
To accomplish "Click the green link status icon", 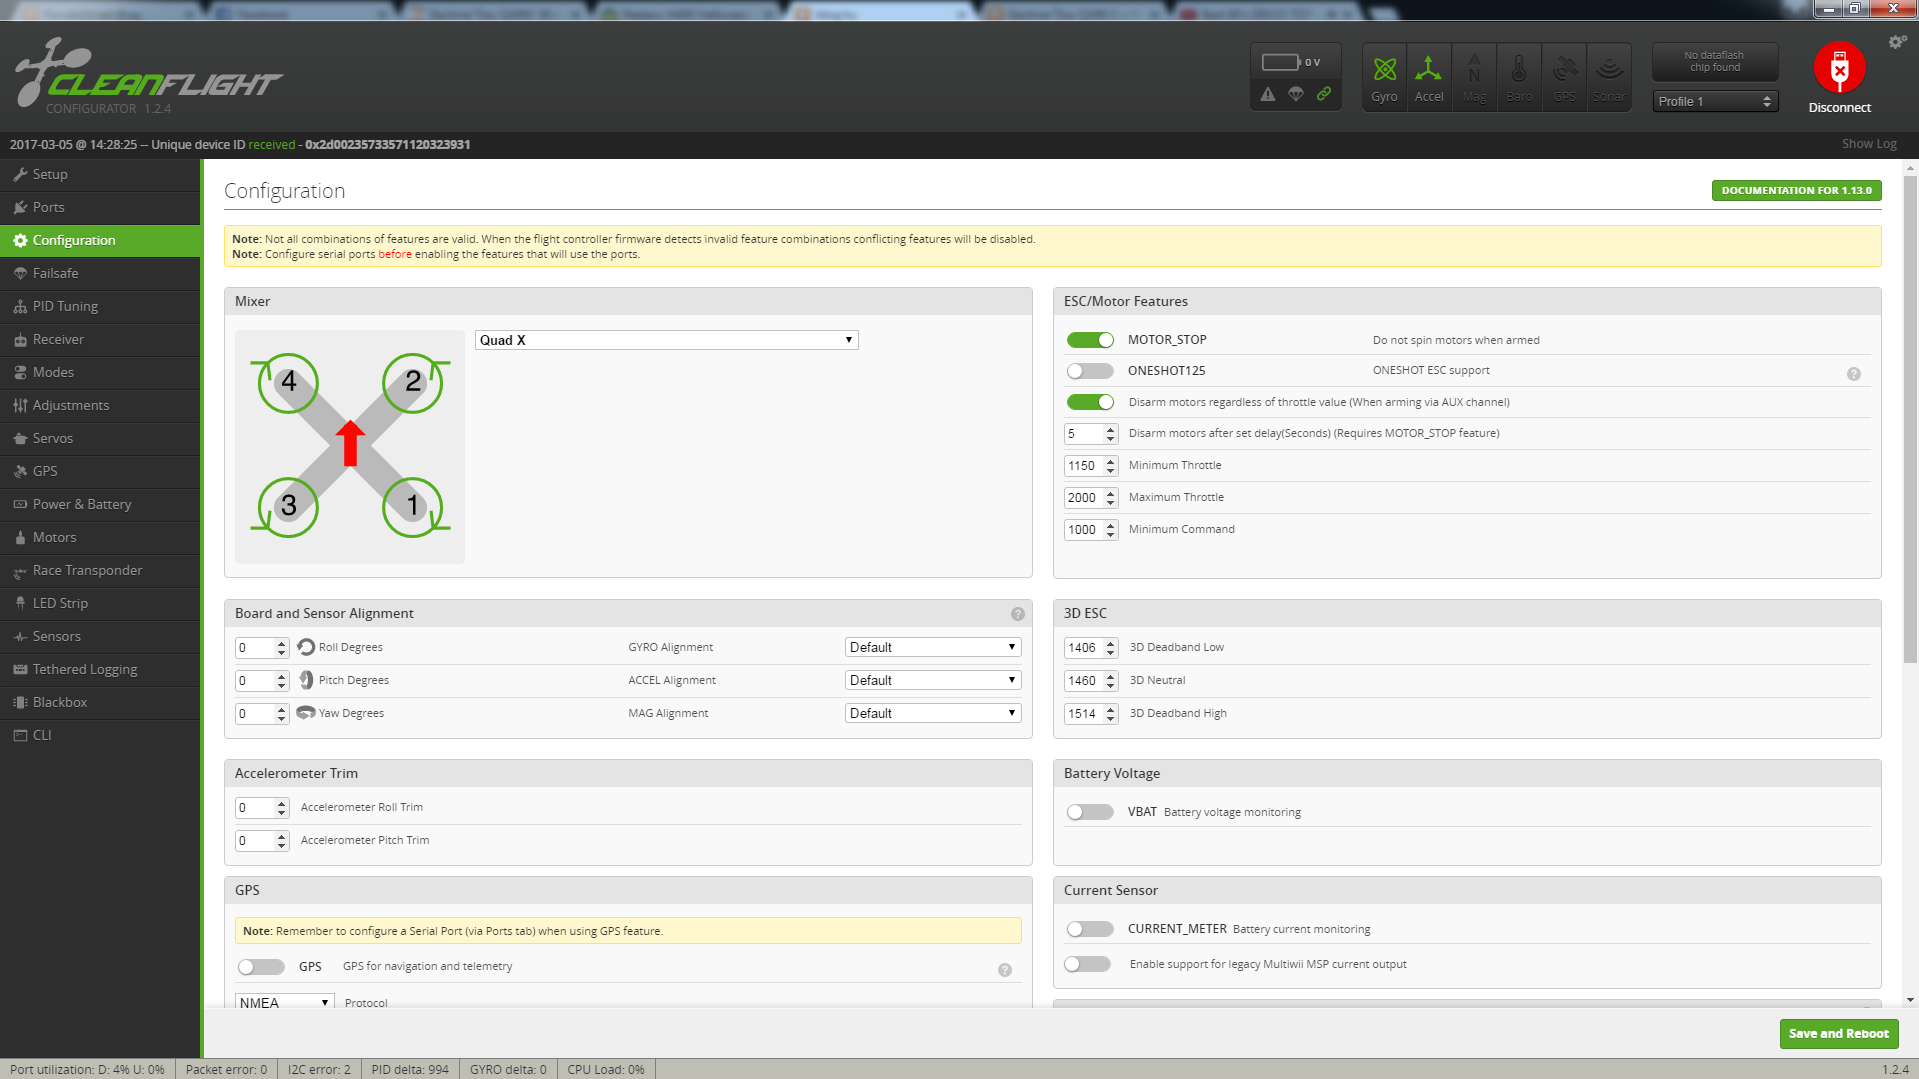I will 1324,94.
